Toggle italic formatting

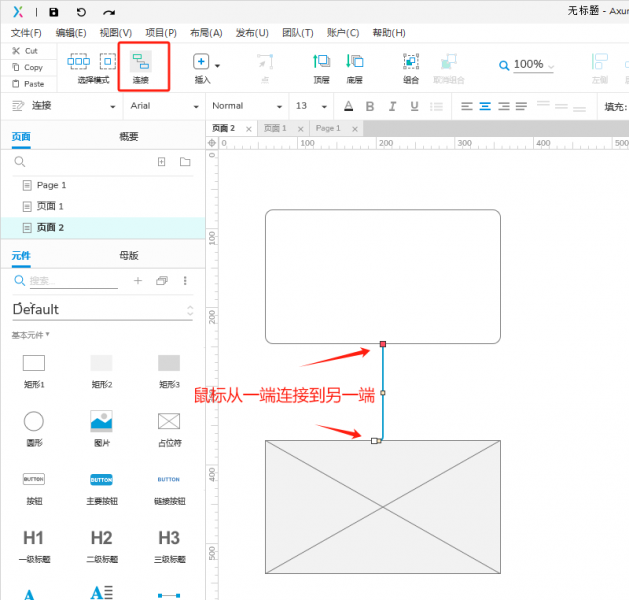(x=392, y=106)
